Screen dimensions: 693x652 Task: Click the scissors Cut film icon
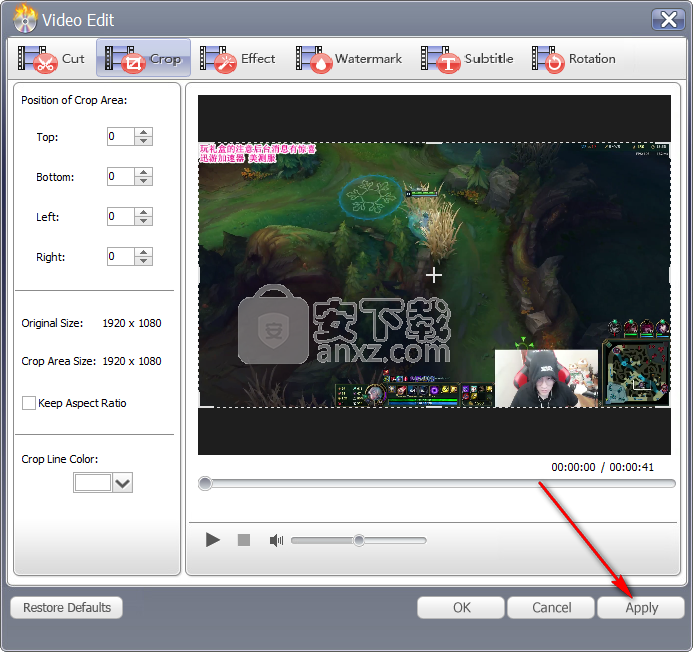[x=37, y=59]
